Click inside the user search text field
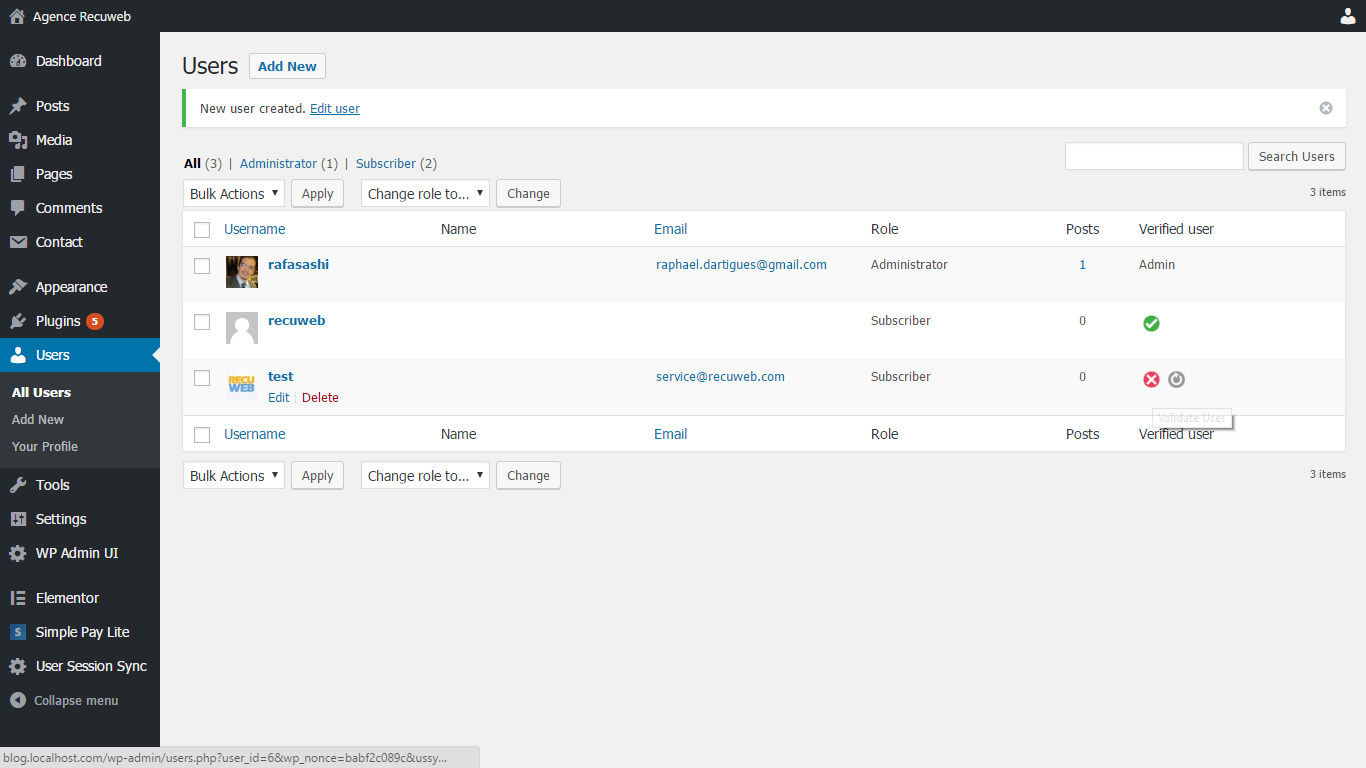 (x=1154, y=156)
